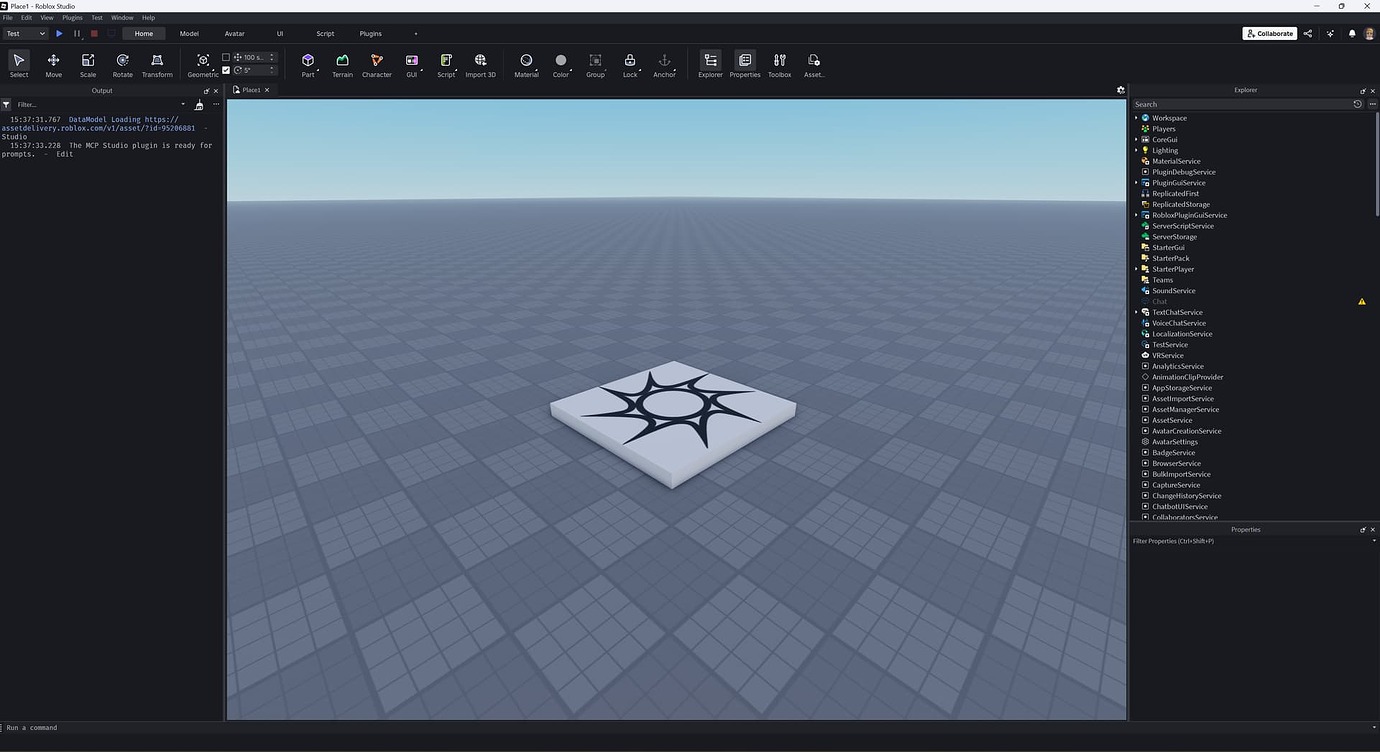Viewport: 1380px width, 752px height.
Task: Expand the TextChatService node
Action: 1137,312
